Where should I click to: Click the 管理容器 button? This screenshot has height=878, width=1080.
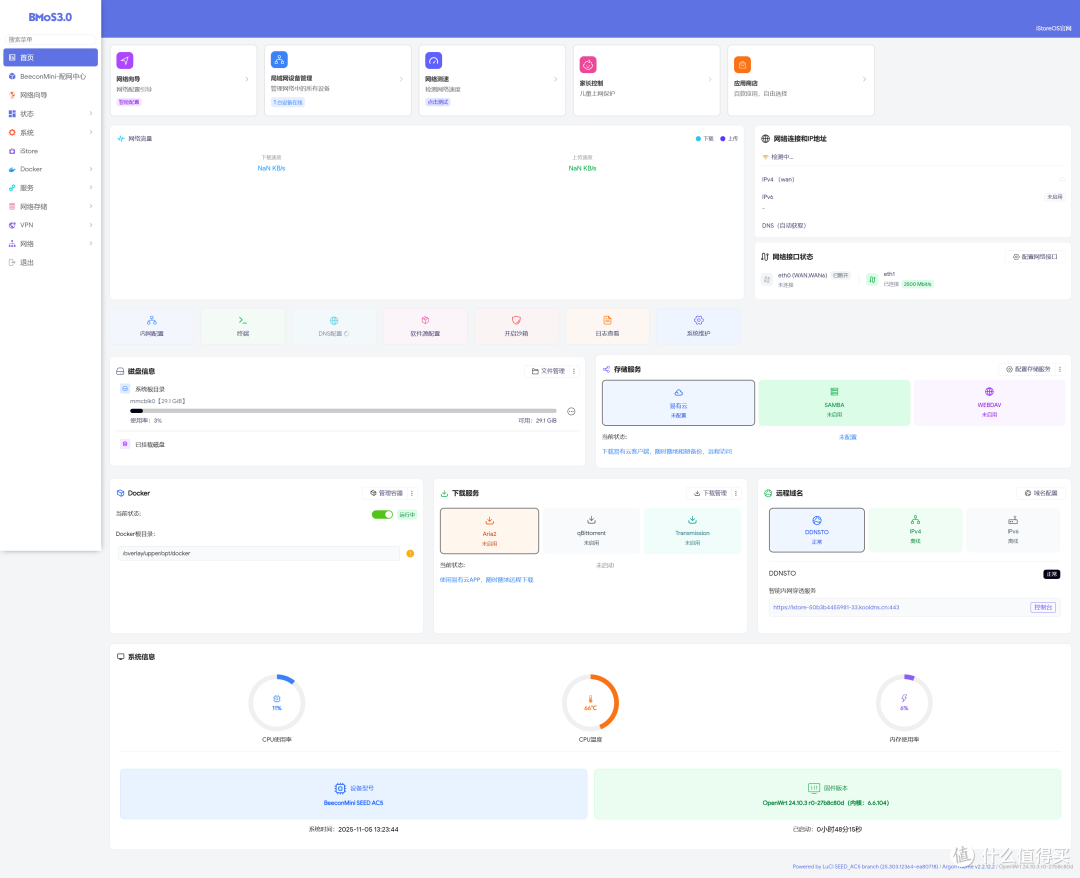[x=386, y=493]
